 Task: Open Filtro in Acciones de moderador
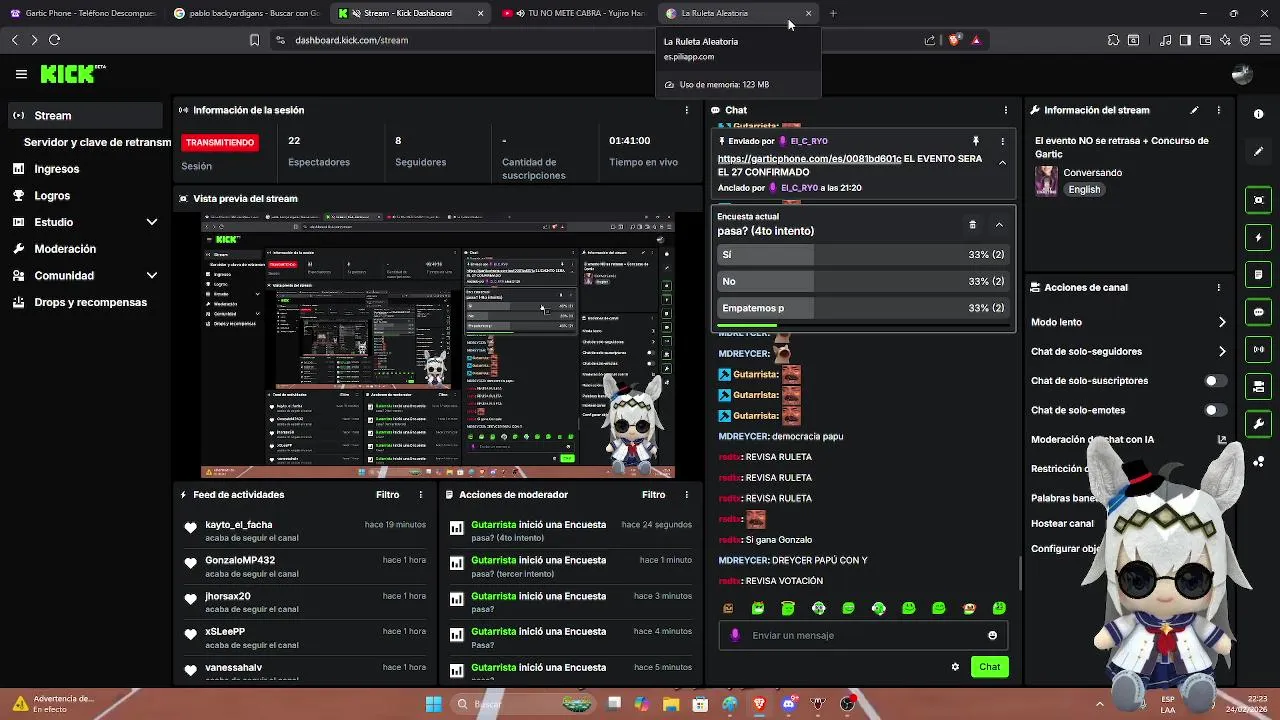click(653, 494)
